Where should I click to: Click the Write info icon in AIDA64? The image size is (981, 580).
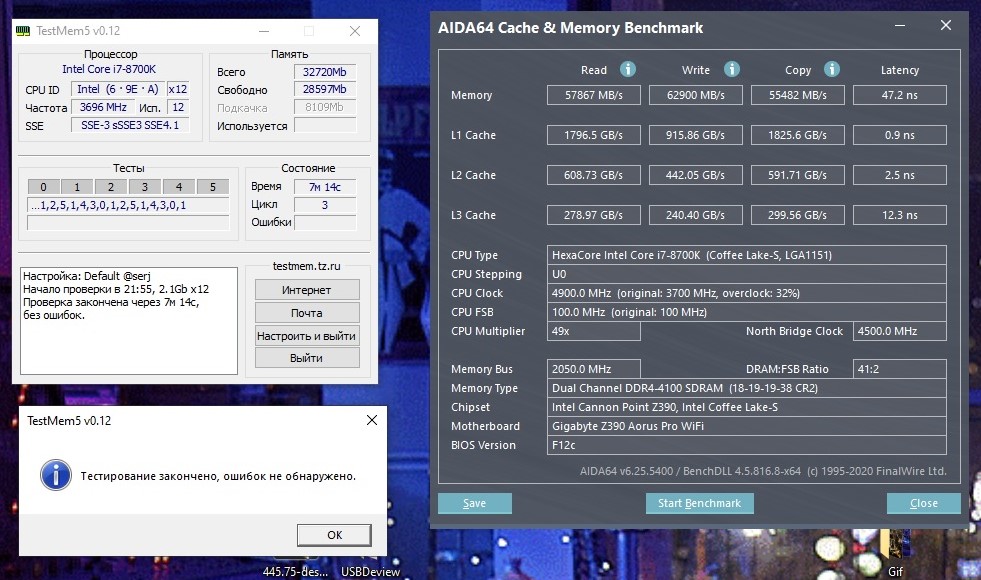pyautogui.click(x=731, y=69)
